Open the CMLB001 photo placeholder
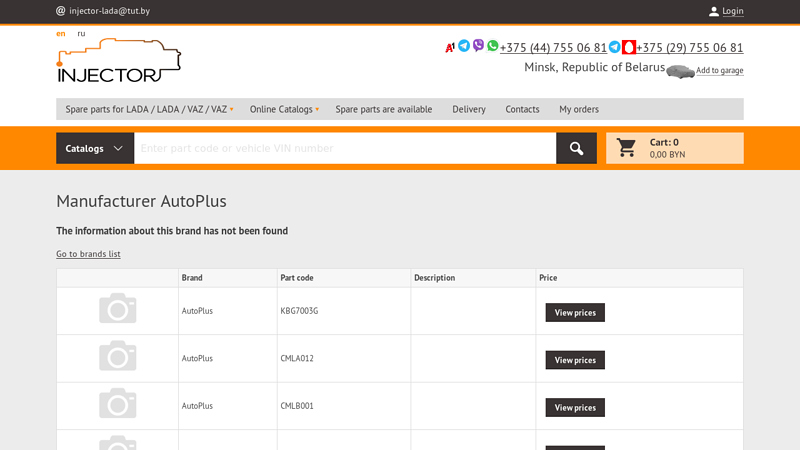Image resolution: width=800 pixels, height=450 pixels. click(x=117, y=403)
